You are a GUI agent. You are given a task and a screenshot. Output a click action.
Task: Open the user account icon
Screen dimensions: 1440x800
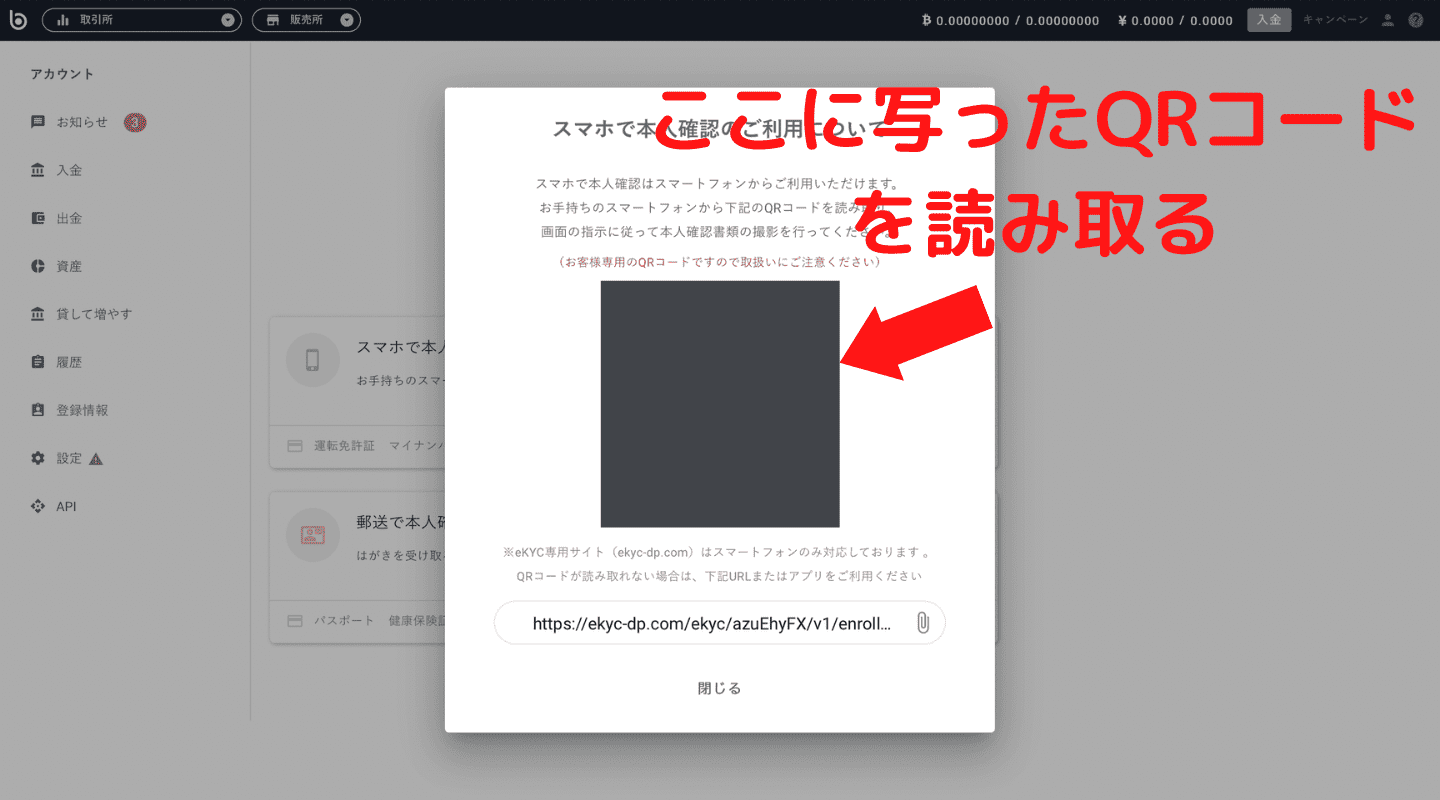point(1387,20)
